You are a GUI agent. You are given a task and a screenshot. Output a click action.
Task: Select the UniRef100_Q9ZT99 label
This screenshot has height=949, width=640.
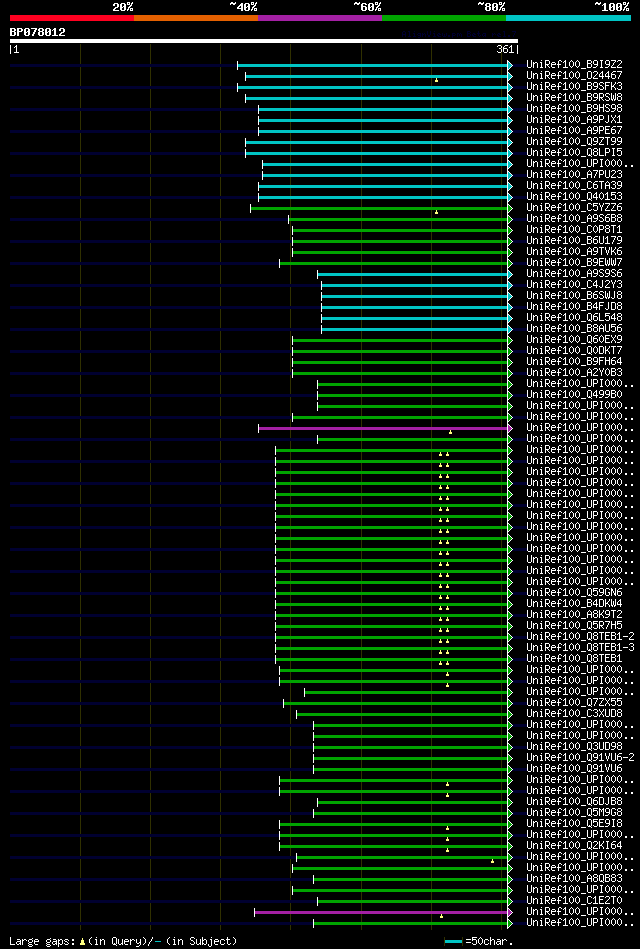point(575,142)
